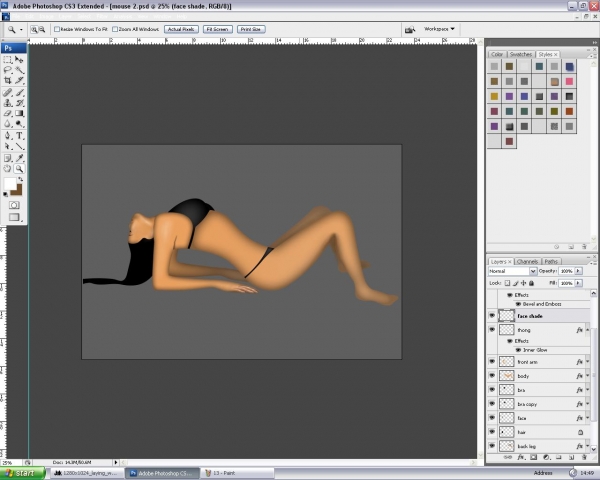Image resolution: width=600 pixels, height=480 pixels.
Task: Click the Delete layer trash icon
Action: tap(584, 457)
